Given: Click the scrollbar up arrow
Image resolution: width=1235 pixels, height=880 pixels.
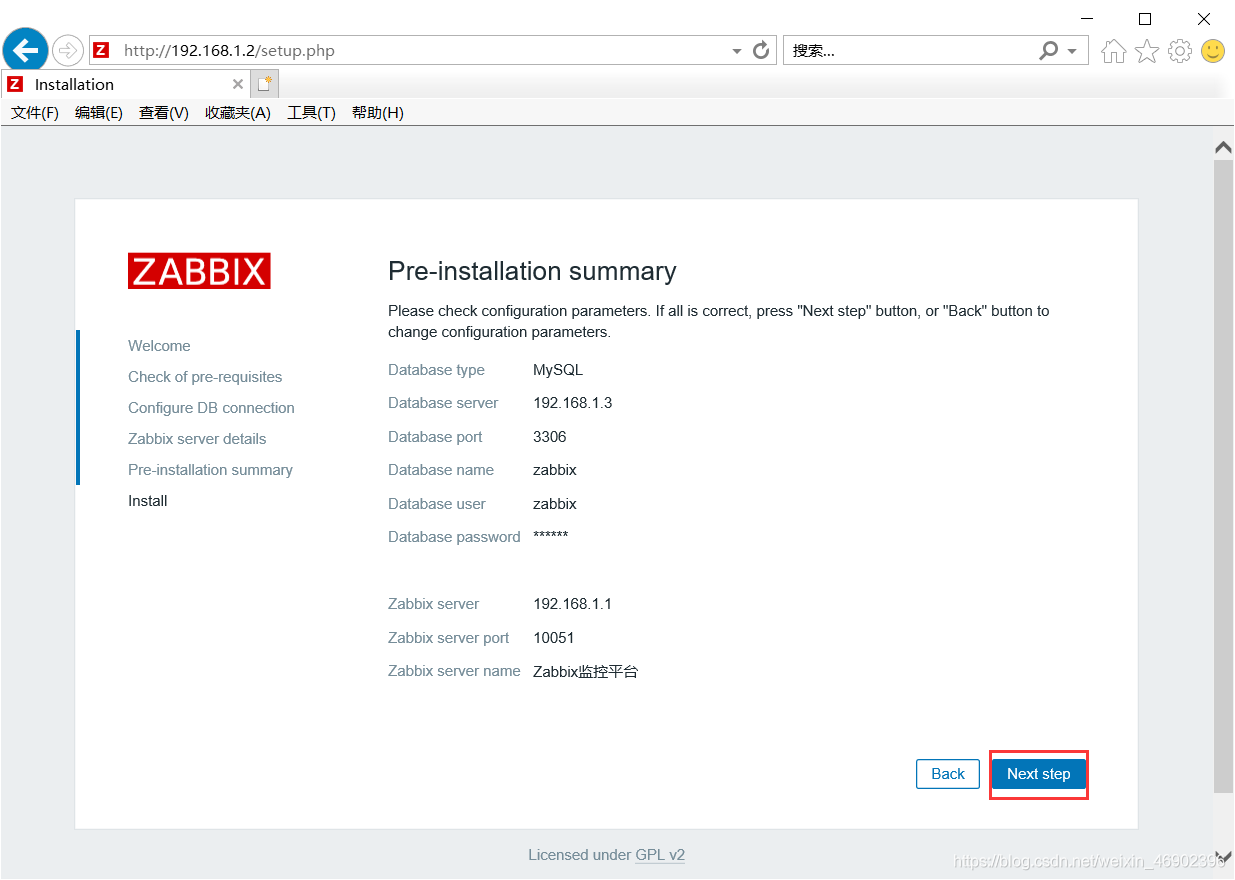Looking at the screenshot, I should click(1223, 147).
